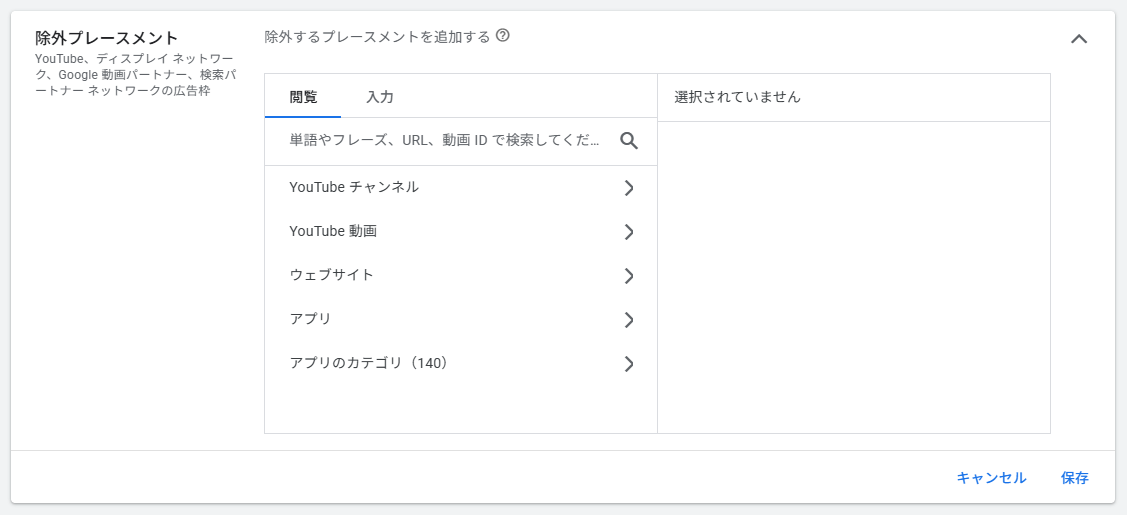This screenshot has height=515, width=1127.
Task: Open the アプリのカテゴリ (140) label
Action: pos(370,363)
